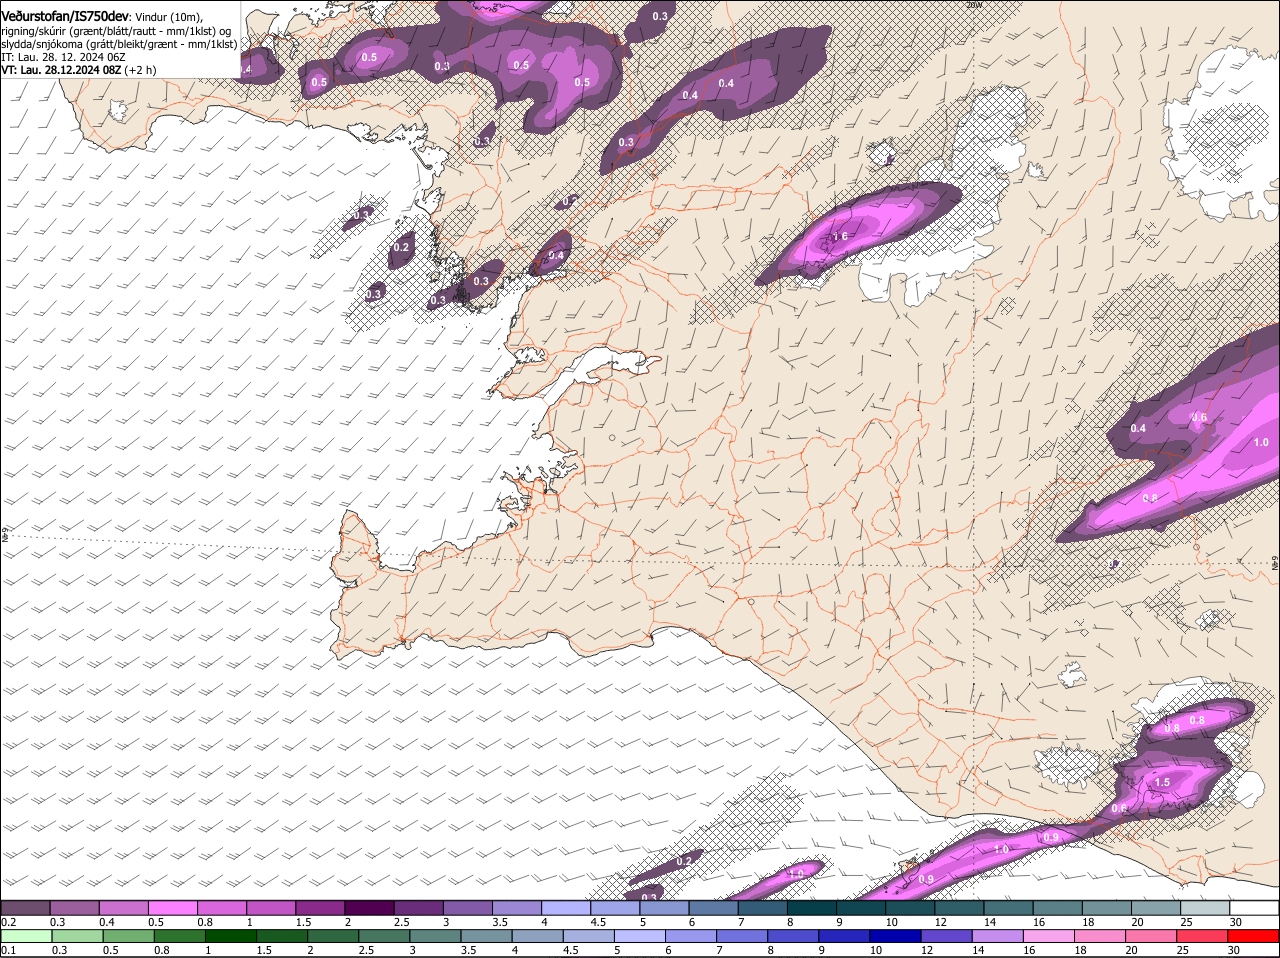Click the 25 red swatch in lower legend
Image resolution: width=1280 pixels, height=958 pixels.
click(x=1202, y=936)
